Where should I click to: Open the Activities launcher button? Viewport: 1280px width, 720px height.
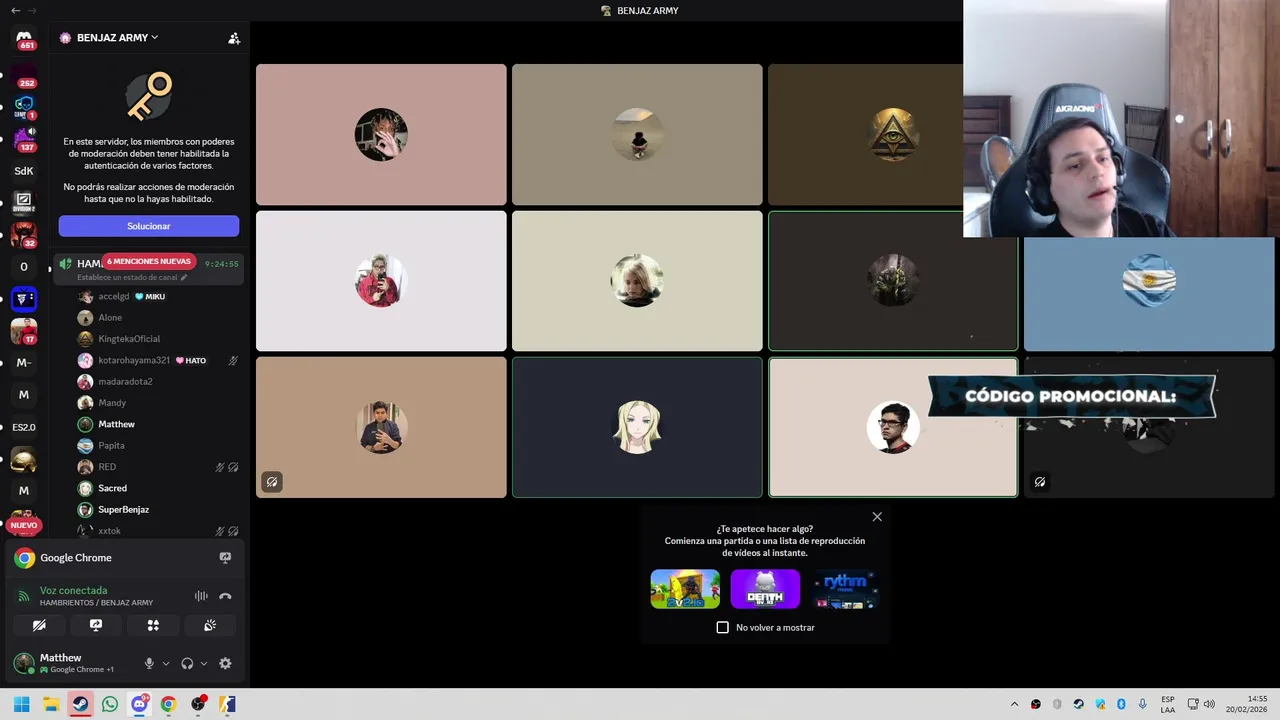153,625
